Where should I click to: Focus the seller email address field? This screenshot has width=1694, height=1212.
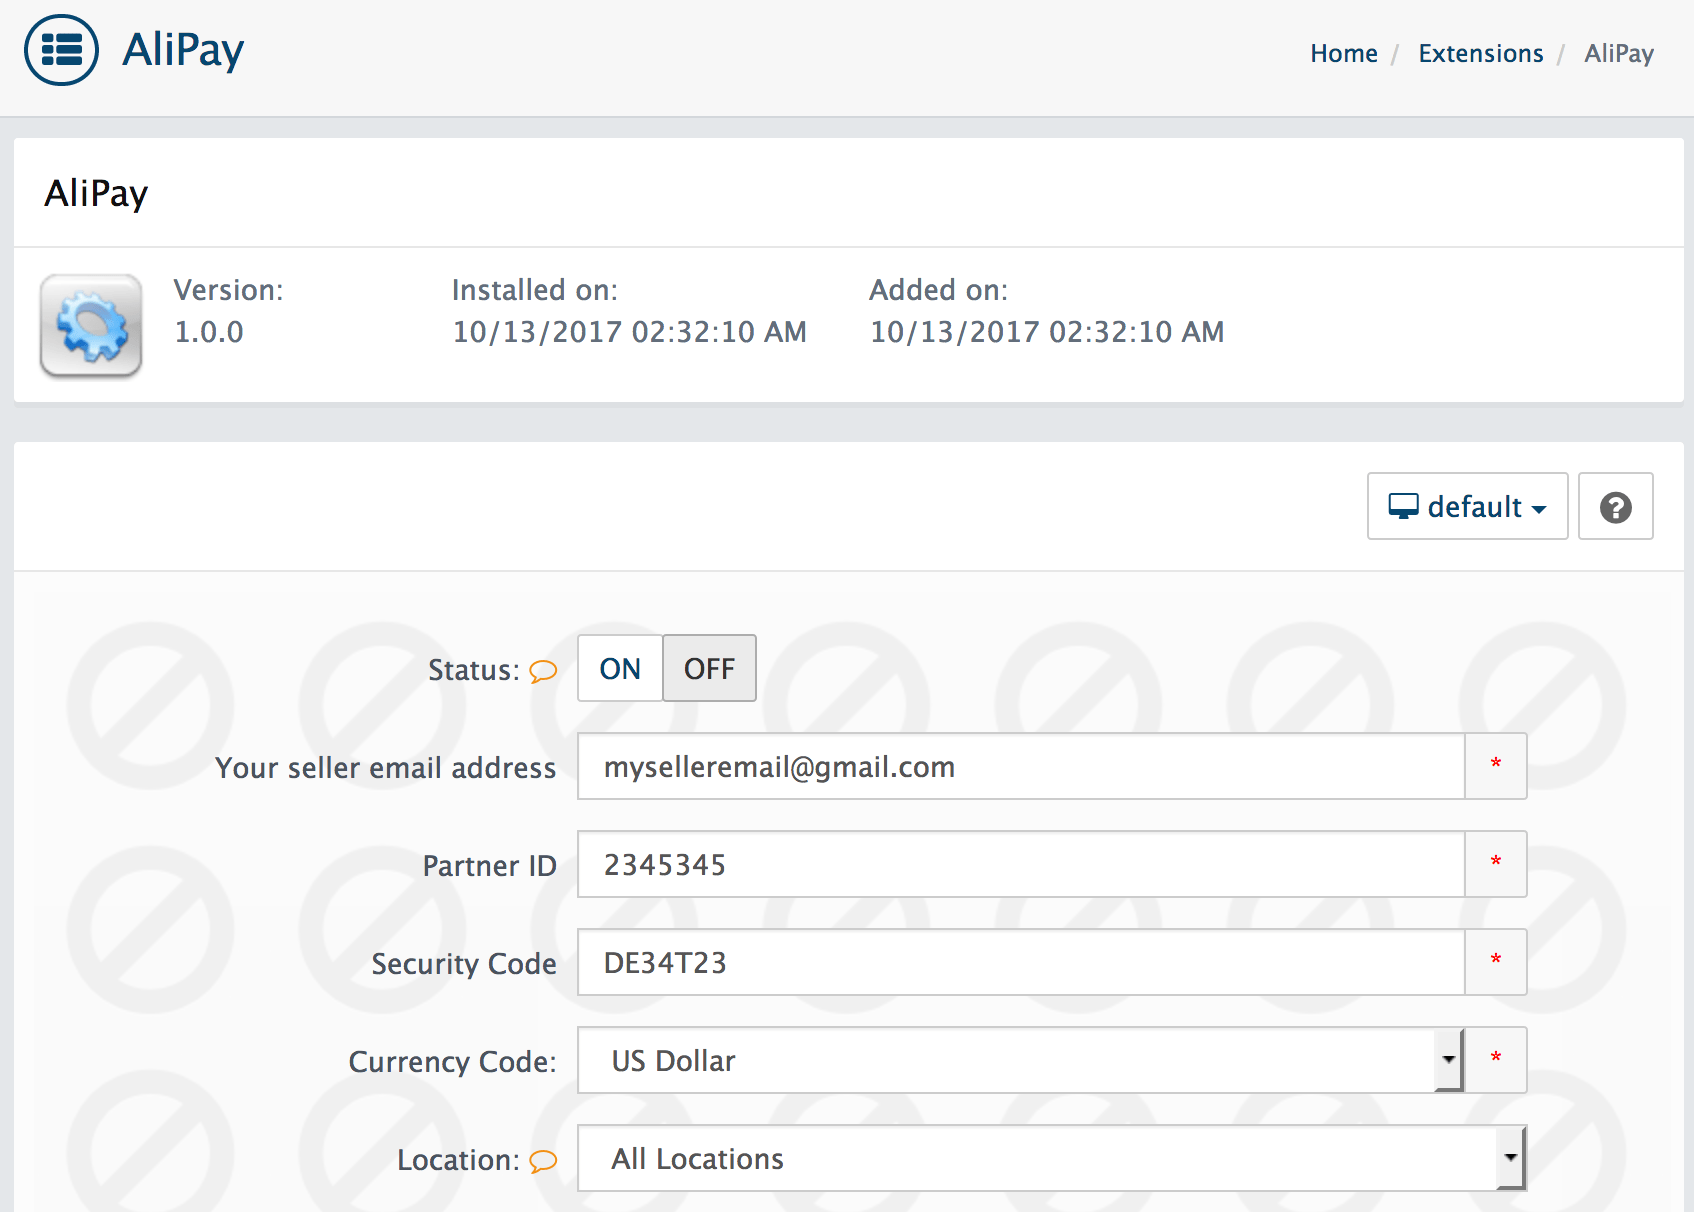coord(1021,766)
